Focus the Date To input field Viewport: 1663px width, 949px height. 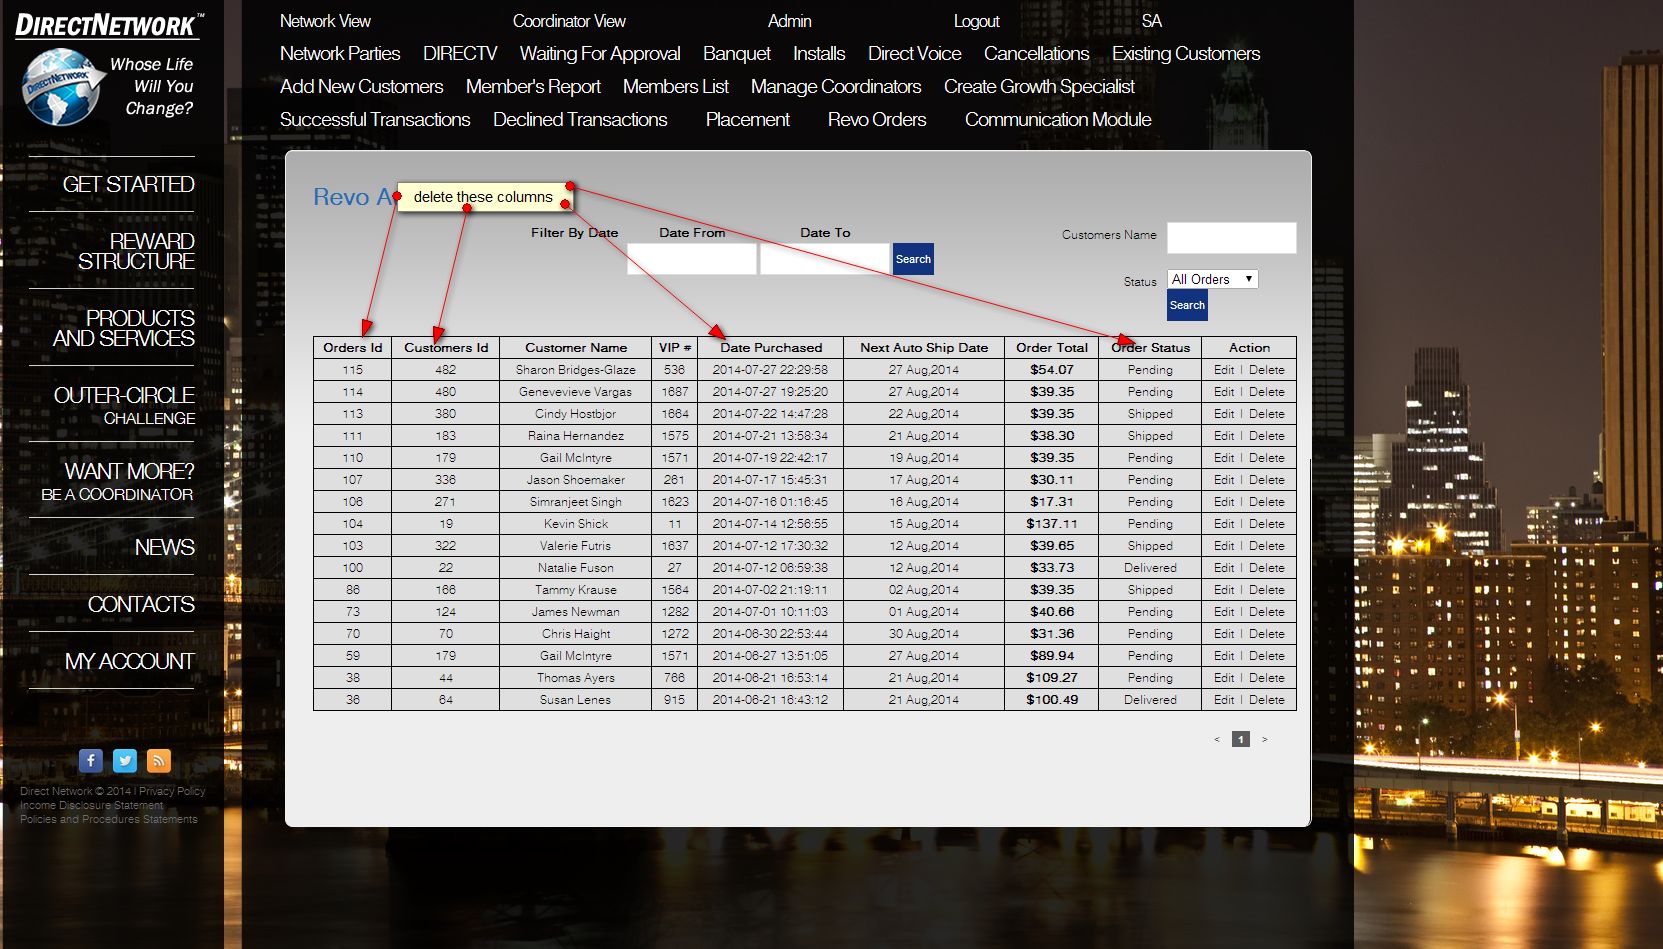click(825, 259)
